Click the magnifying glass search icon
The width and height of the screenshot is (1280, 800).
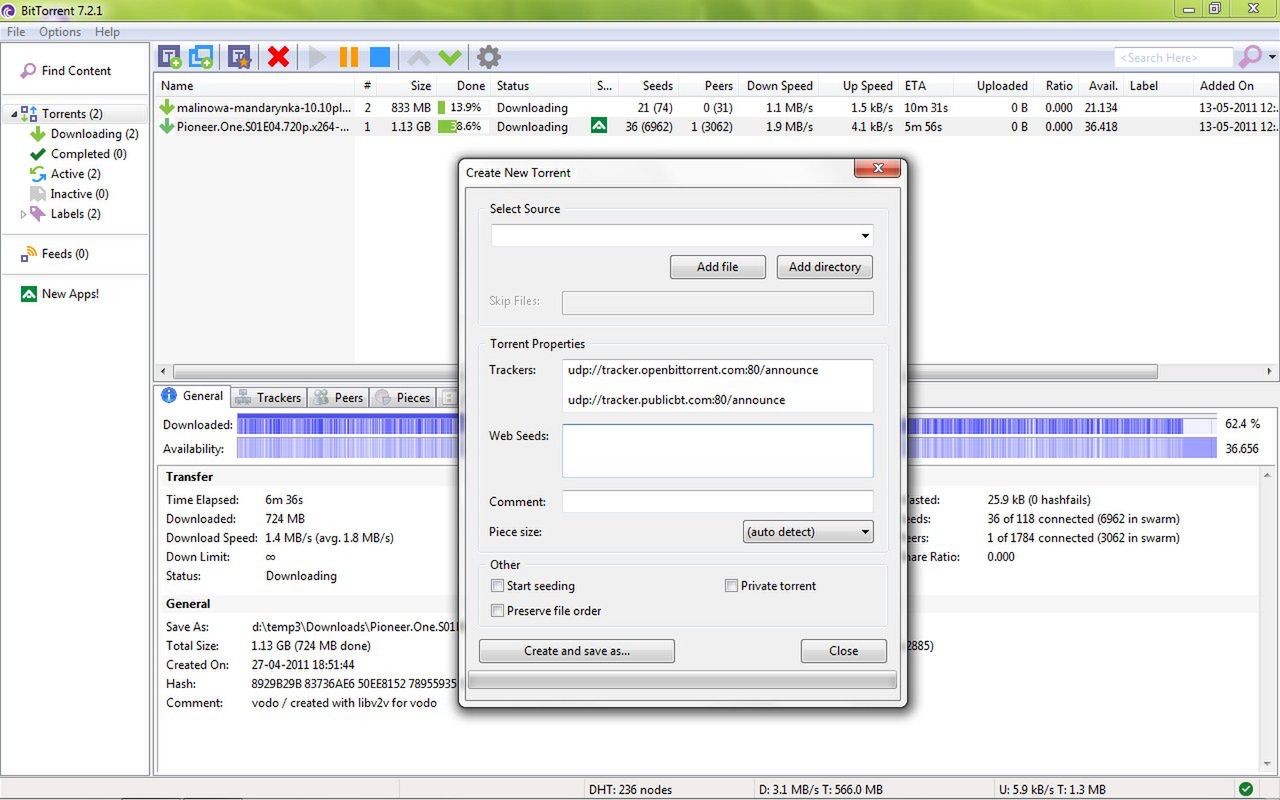point(1250,57)
